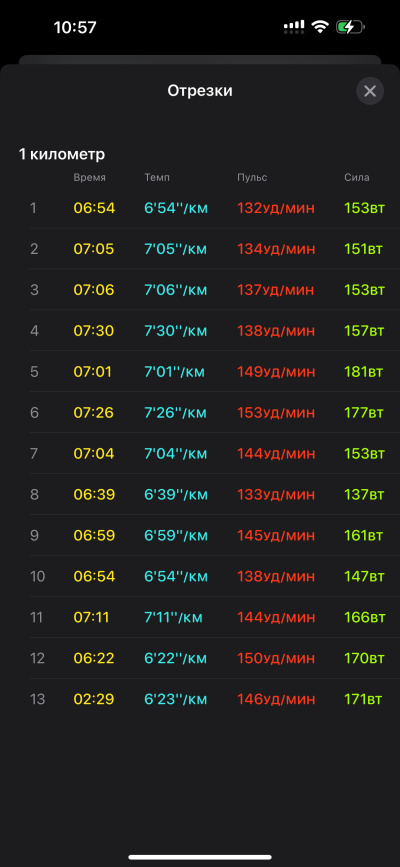
Task: Tap the 1 километр section heading
Action: click(62, 154)
